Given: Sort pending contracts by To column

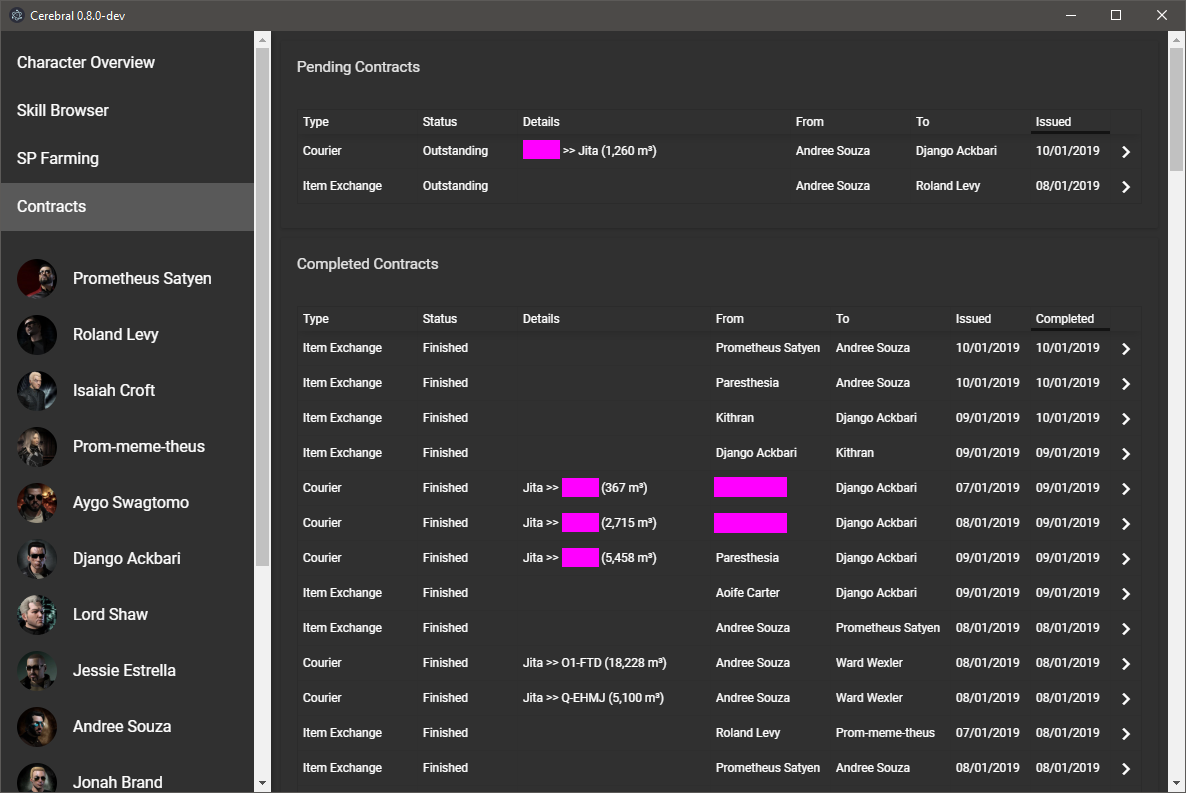Looking at the screenshot, I should pos(922,122).
